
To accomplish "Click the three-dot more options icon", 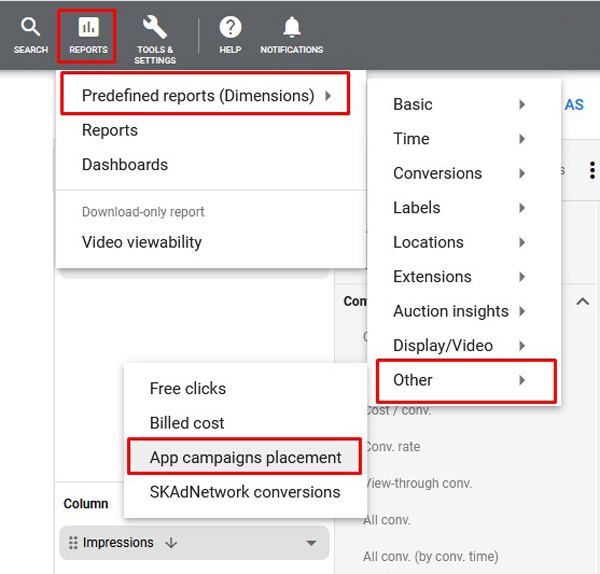I will pos(592,171).
